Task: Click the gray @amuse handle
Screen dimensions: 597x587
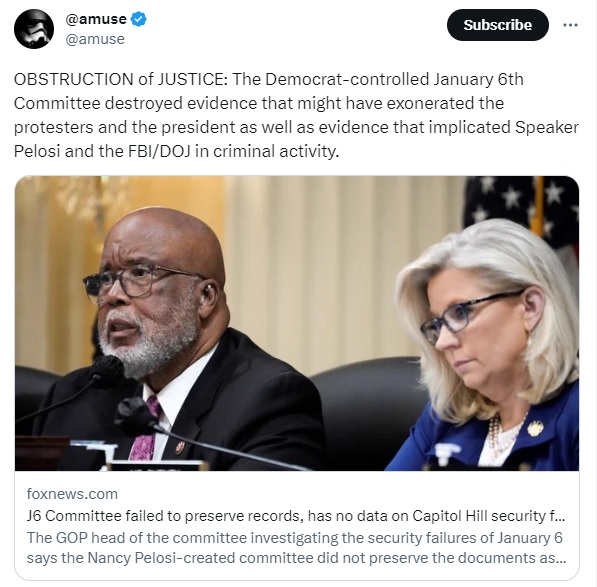Action: (x=95, y=39)
